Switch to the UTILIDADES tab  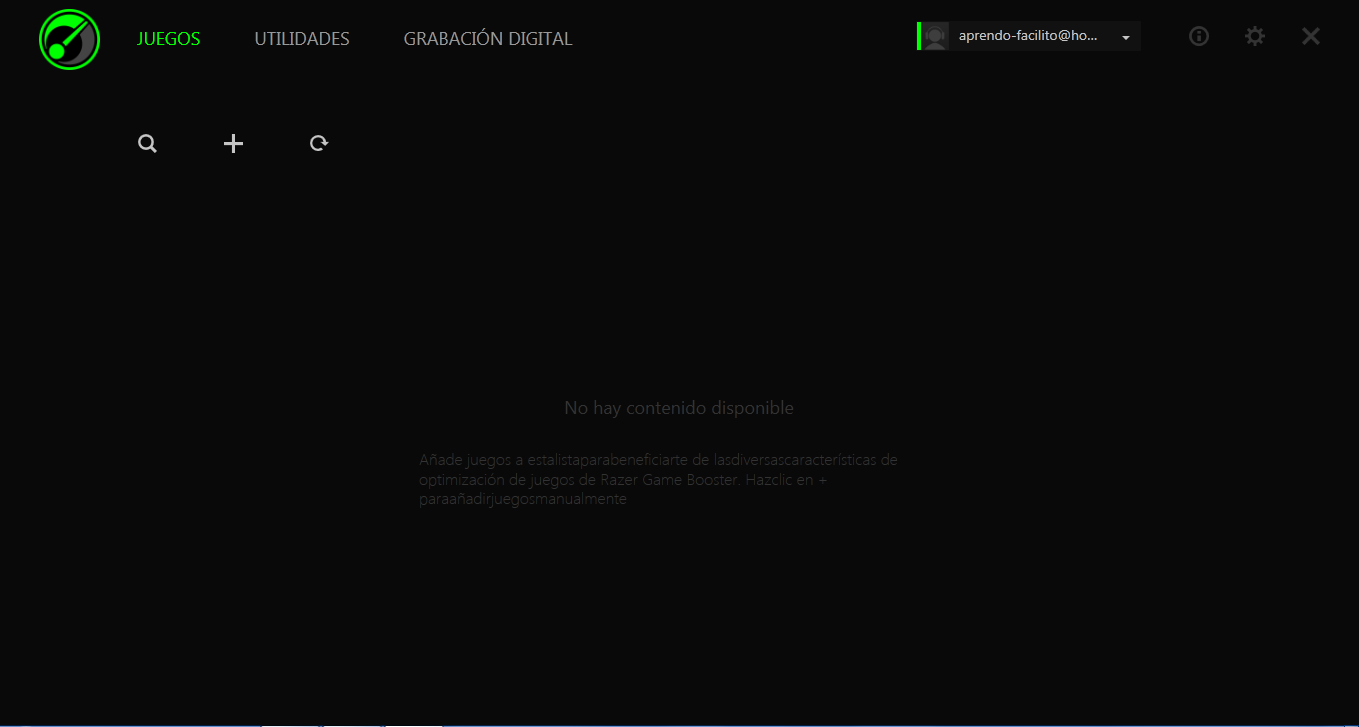tap(301, 39)
